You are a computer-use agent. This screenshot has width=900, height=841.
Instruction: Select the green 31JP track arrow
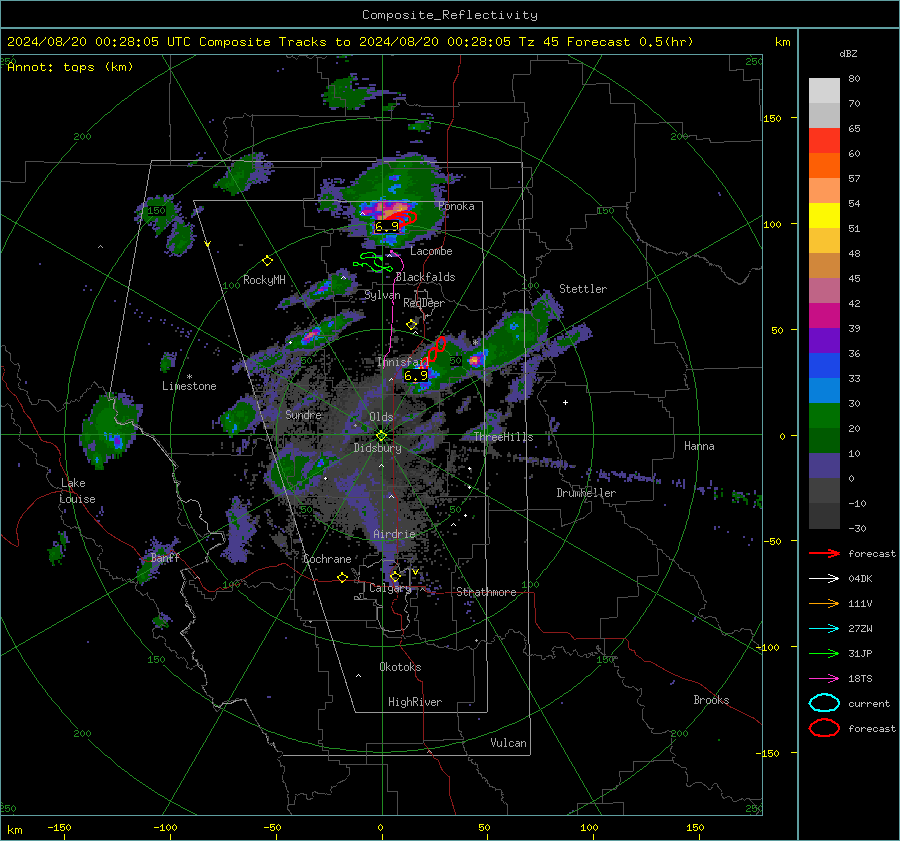tap(824, 653)
